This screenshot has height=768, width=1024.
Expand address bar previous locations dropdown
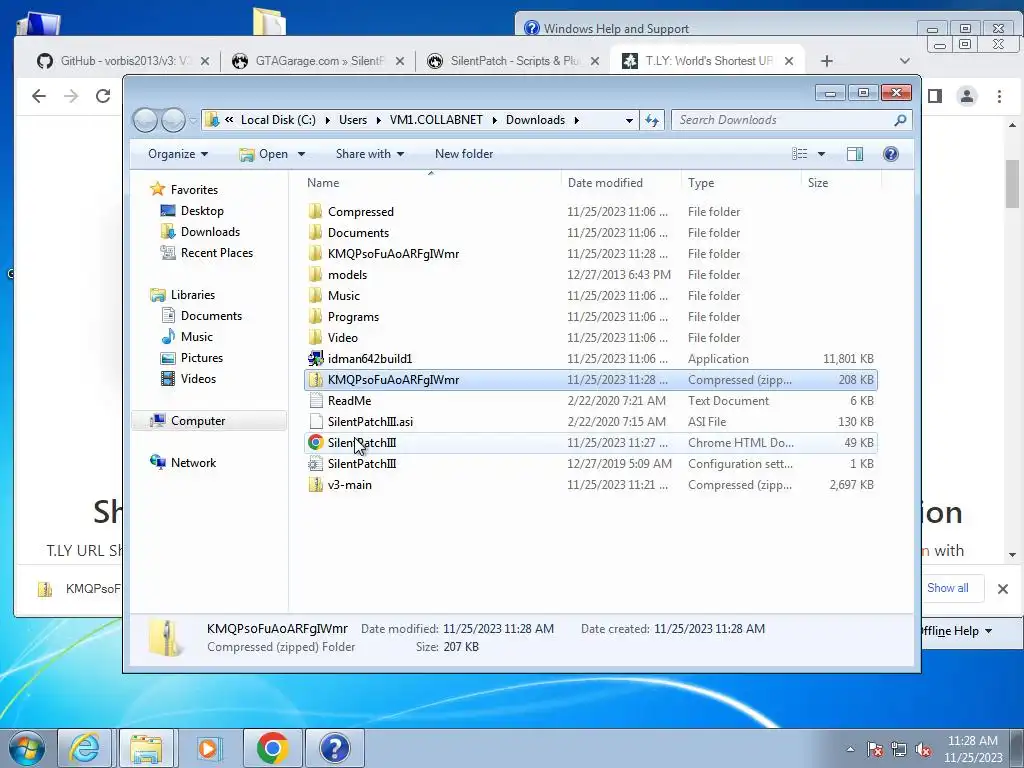coord(629,120)
